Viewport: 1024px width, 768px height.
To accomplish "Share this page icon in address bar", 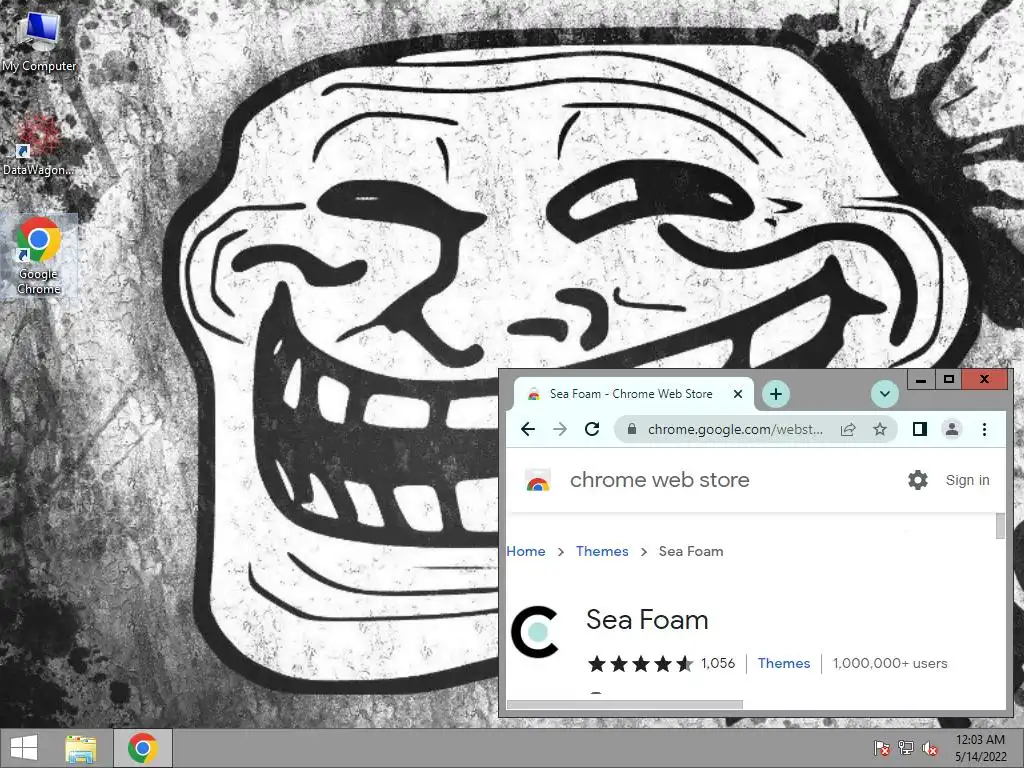I will pos(848,429).
